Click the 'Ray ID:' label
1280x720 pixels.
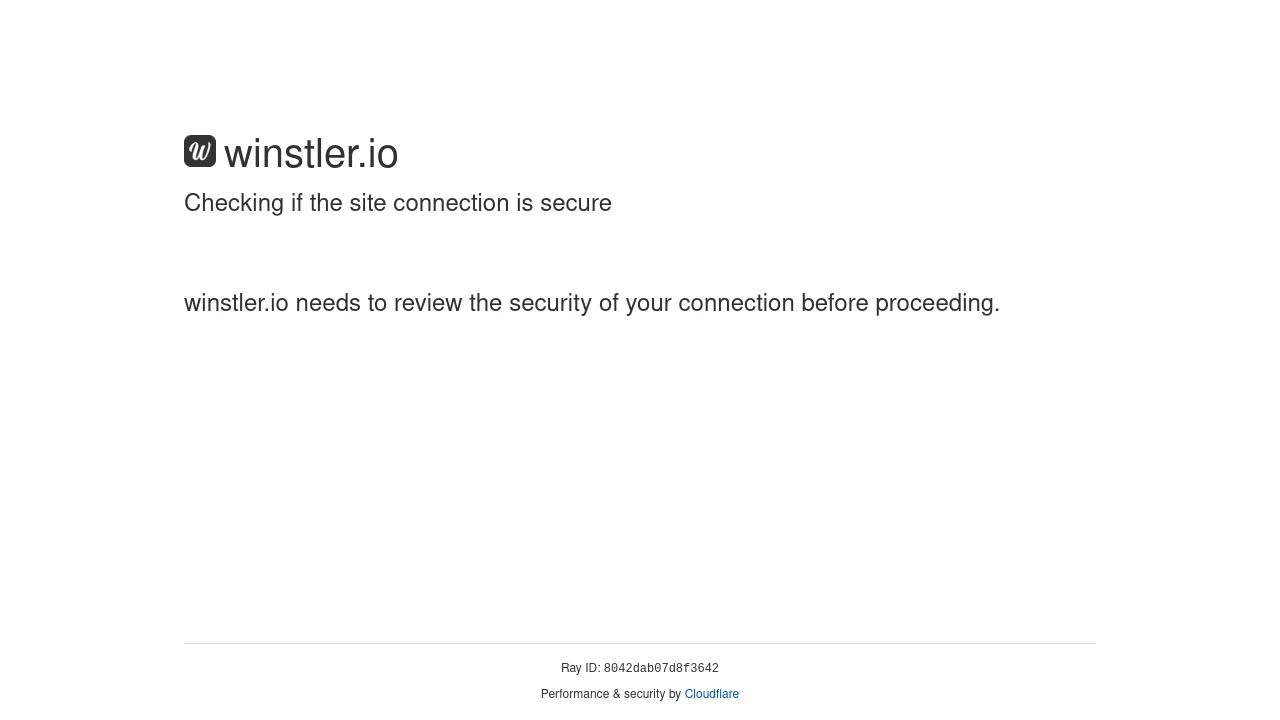(x=580, y=668)
